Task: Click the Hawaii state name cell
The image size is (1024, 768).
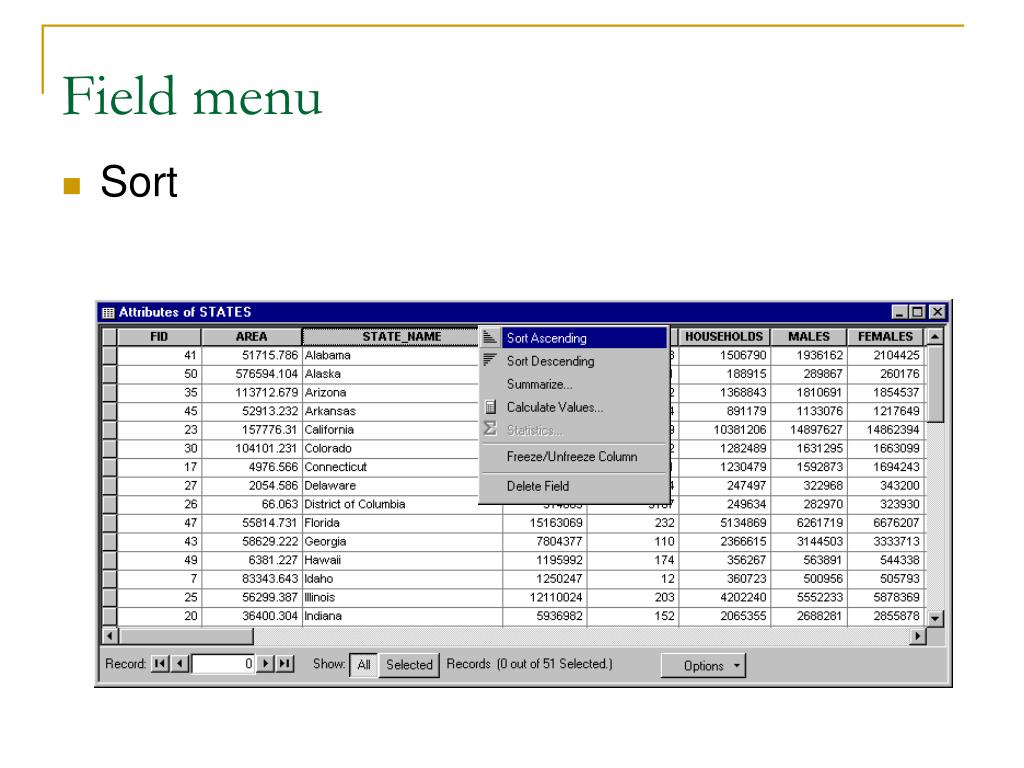Action: pyautogui.click(x=402, y=560)
